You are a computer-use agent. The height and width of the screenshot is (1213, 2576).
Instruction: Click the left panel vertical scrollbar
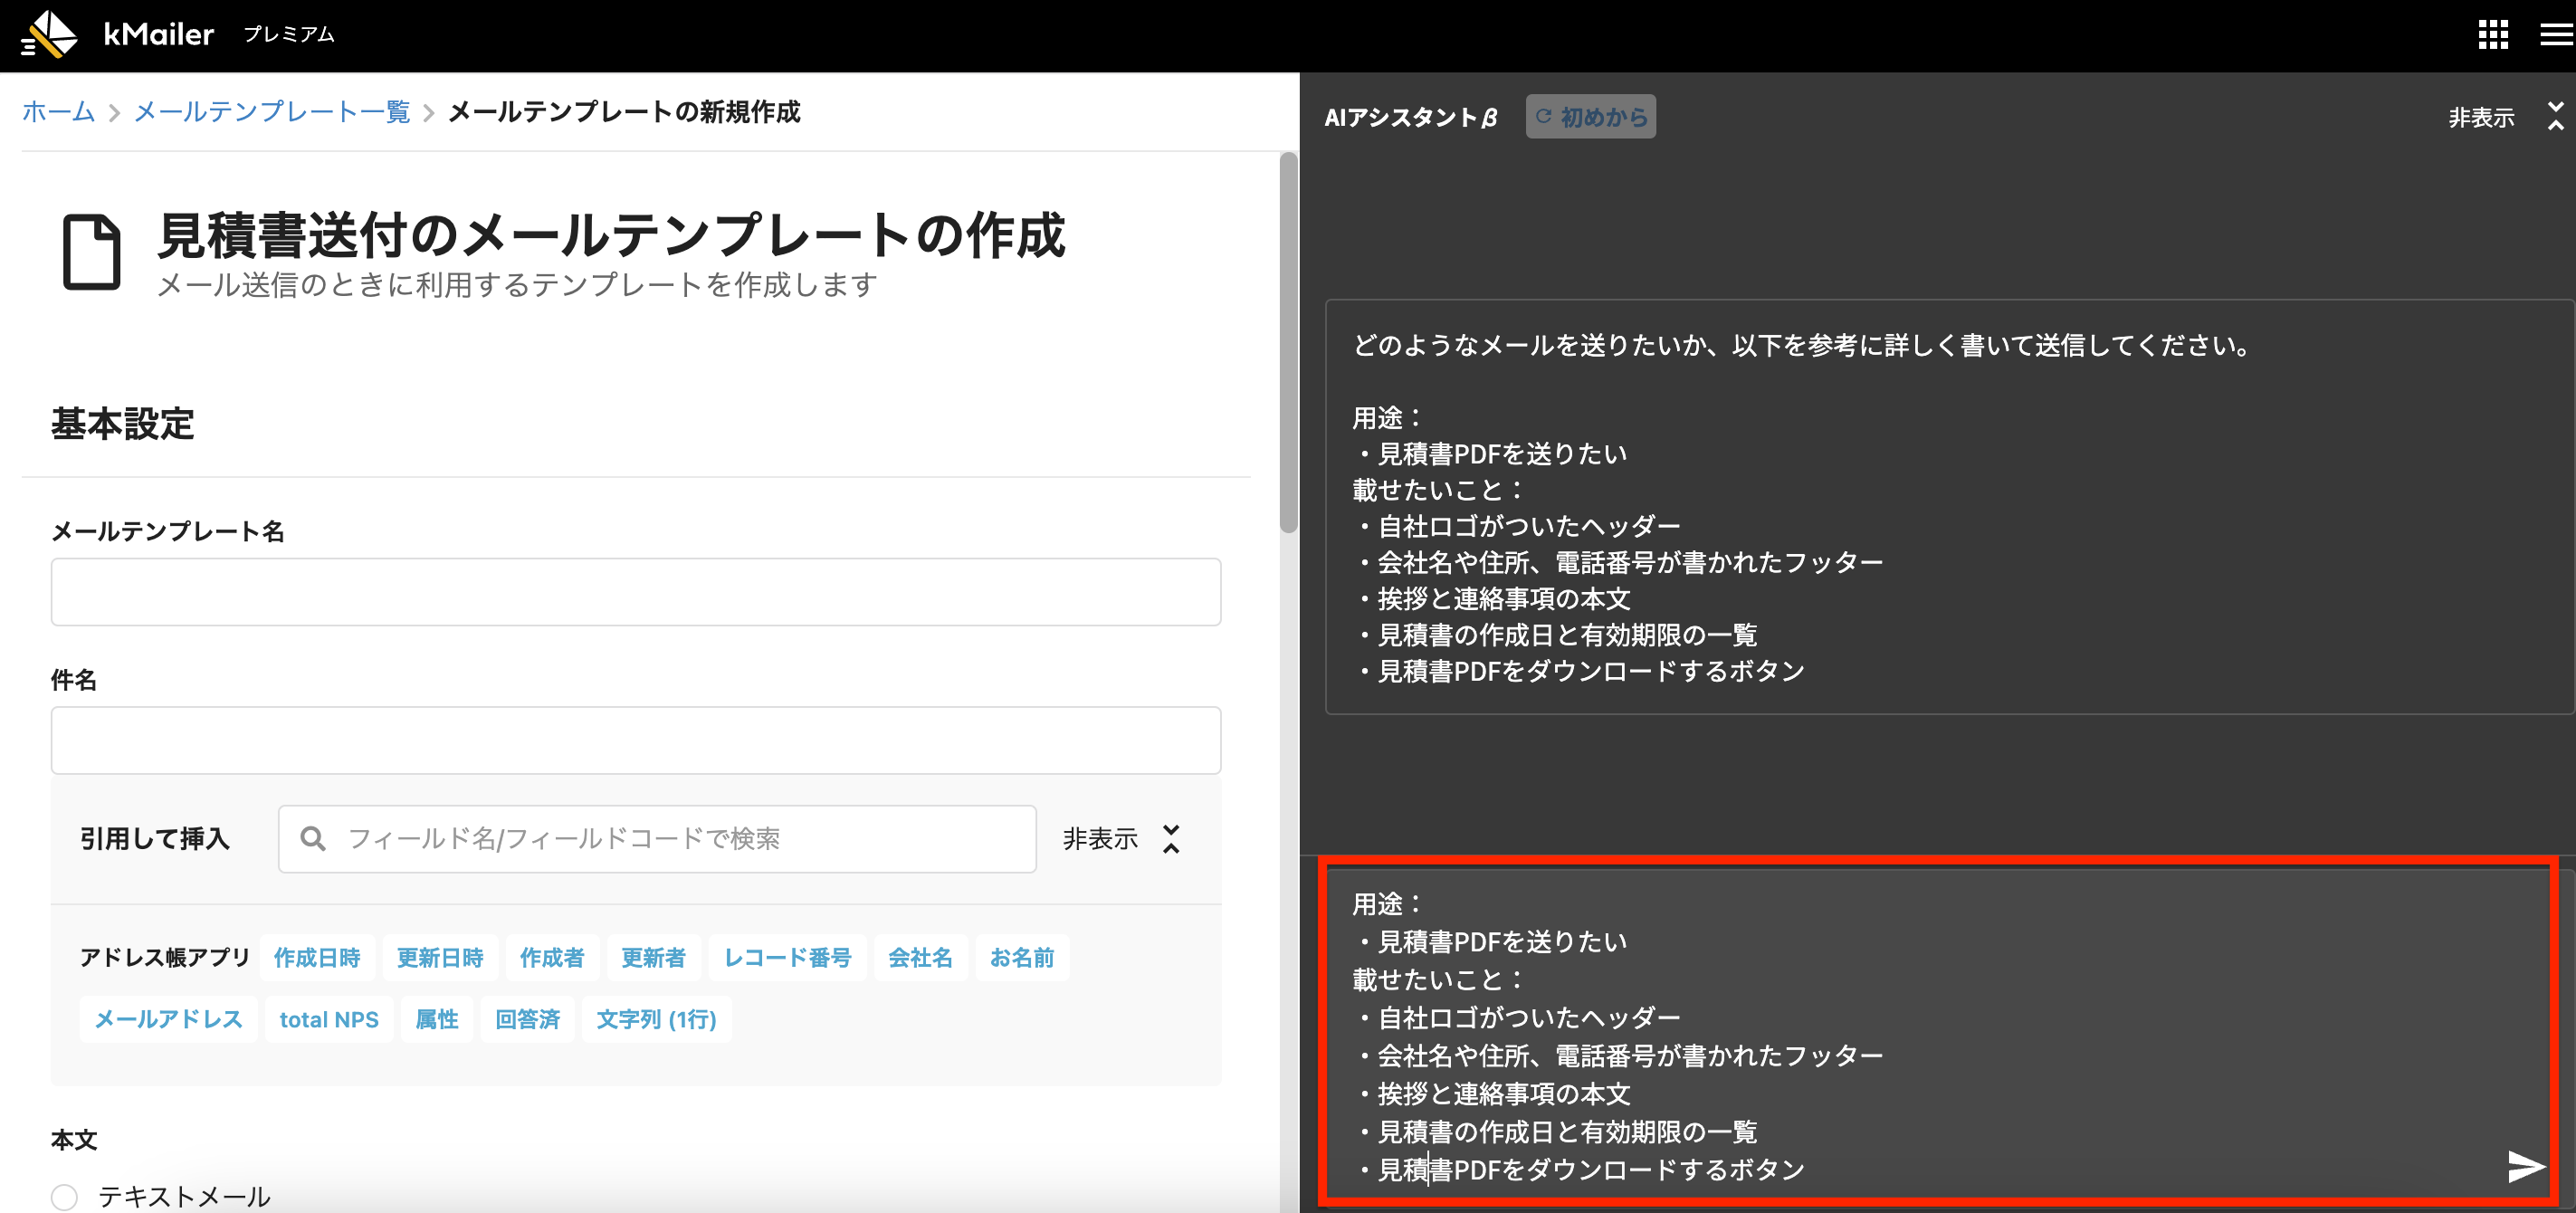(x=1288, y=343)
